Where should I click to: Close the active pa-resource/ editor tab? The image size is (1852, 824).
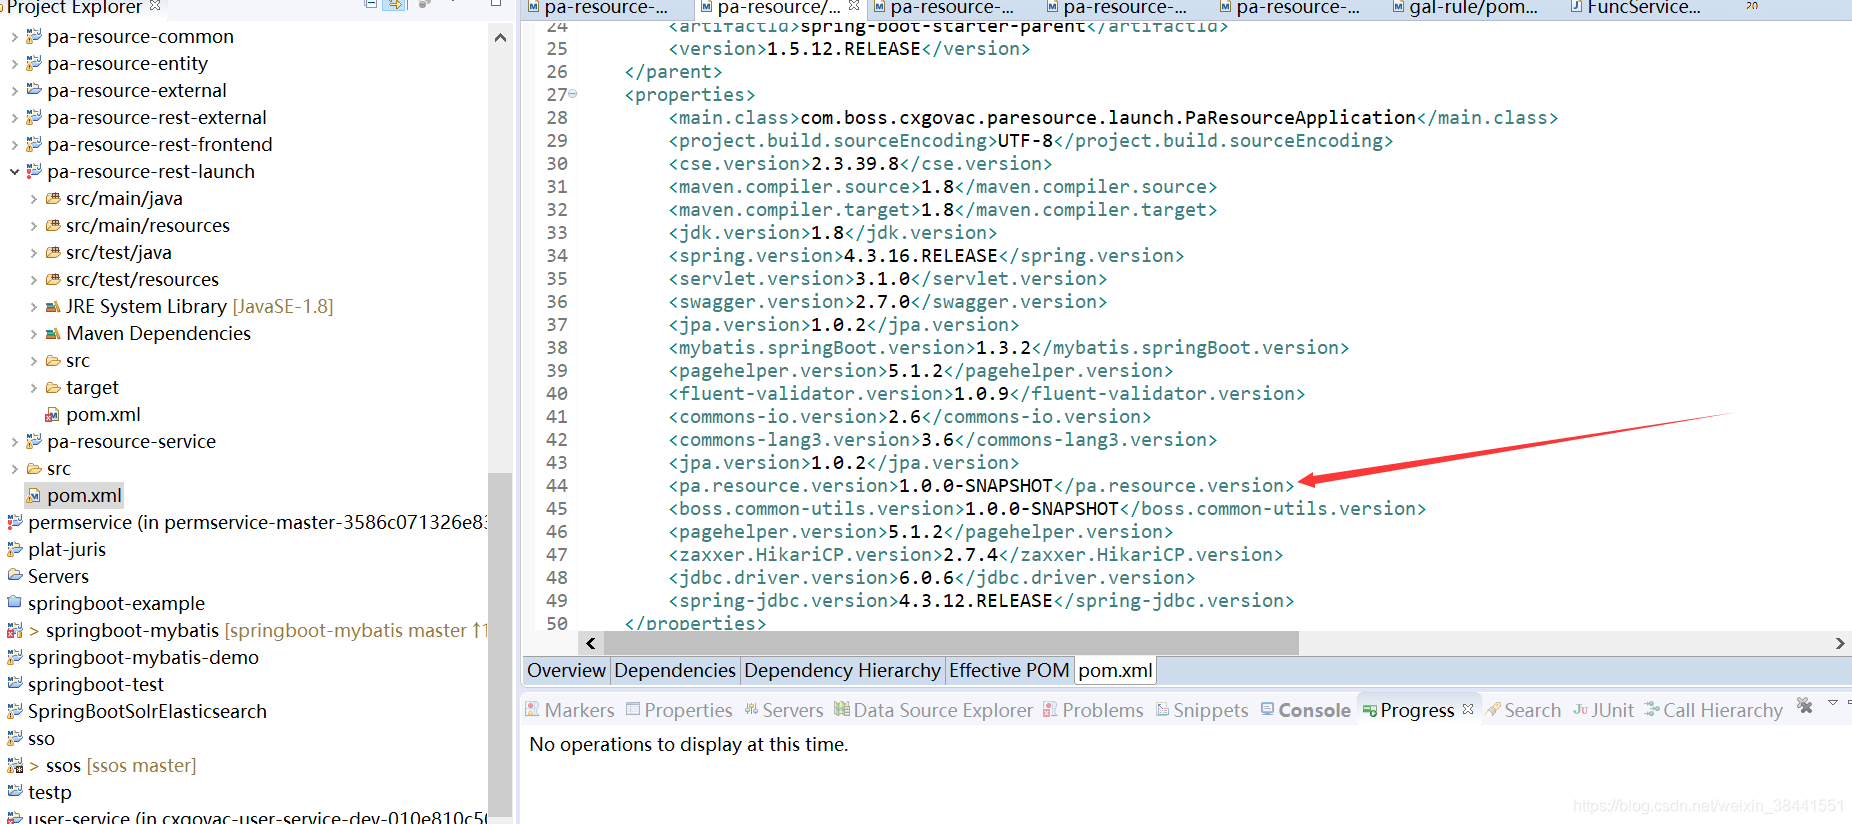(x=854, y=5)
